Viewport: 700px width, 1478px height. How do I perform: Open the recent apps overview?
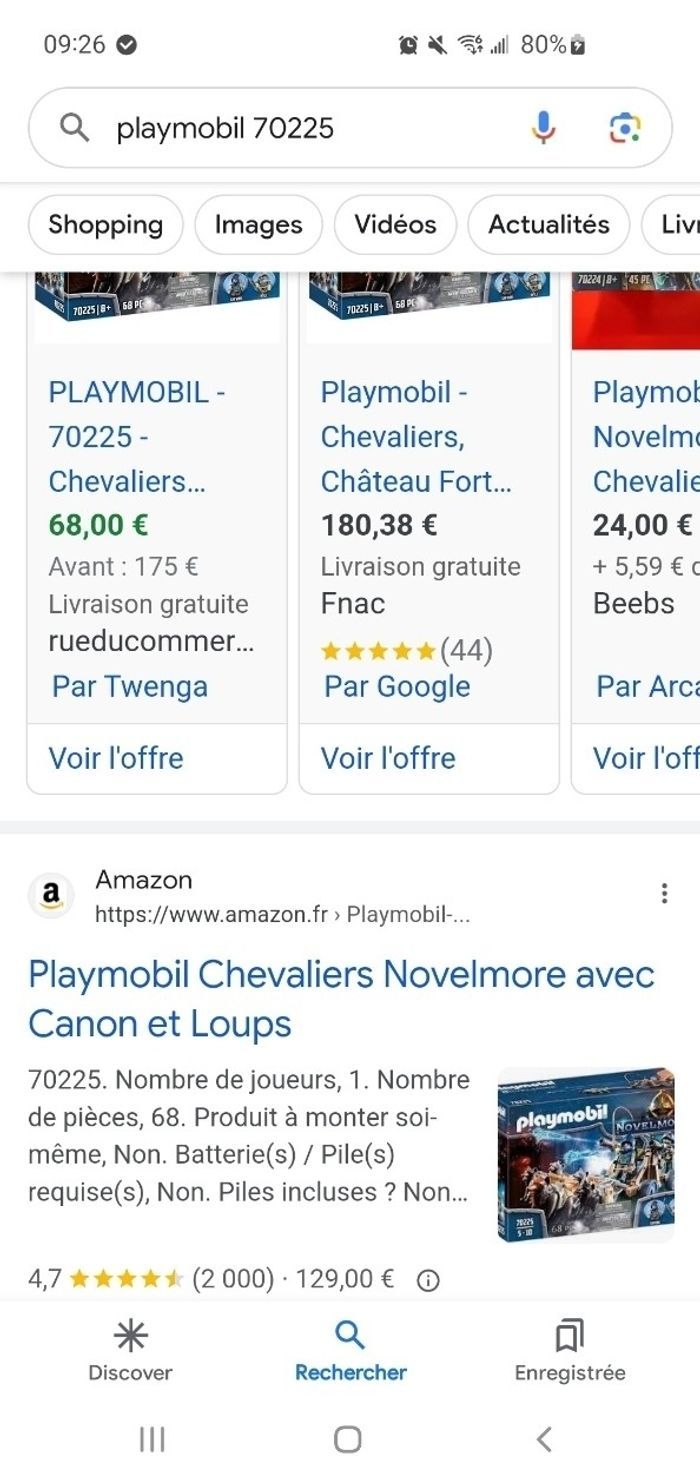[150, 1440]
